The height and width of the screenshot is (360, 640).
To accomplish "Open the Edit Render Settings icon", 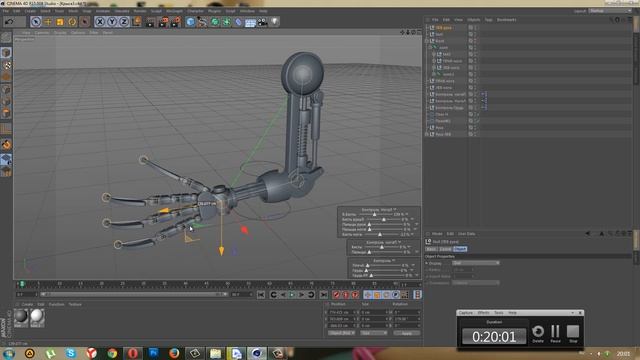I will pyautogui.click(x=176, y=22).
